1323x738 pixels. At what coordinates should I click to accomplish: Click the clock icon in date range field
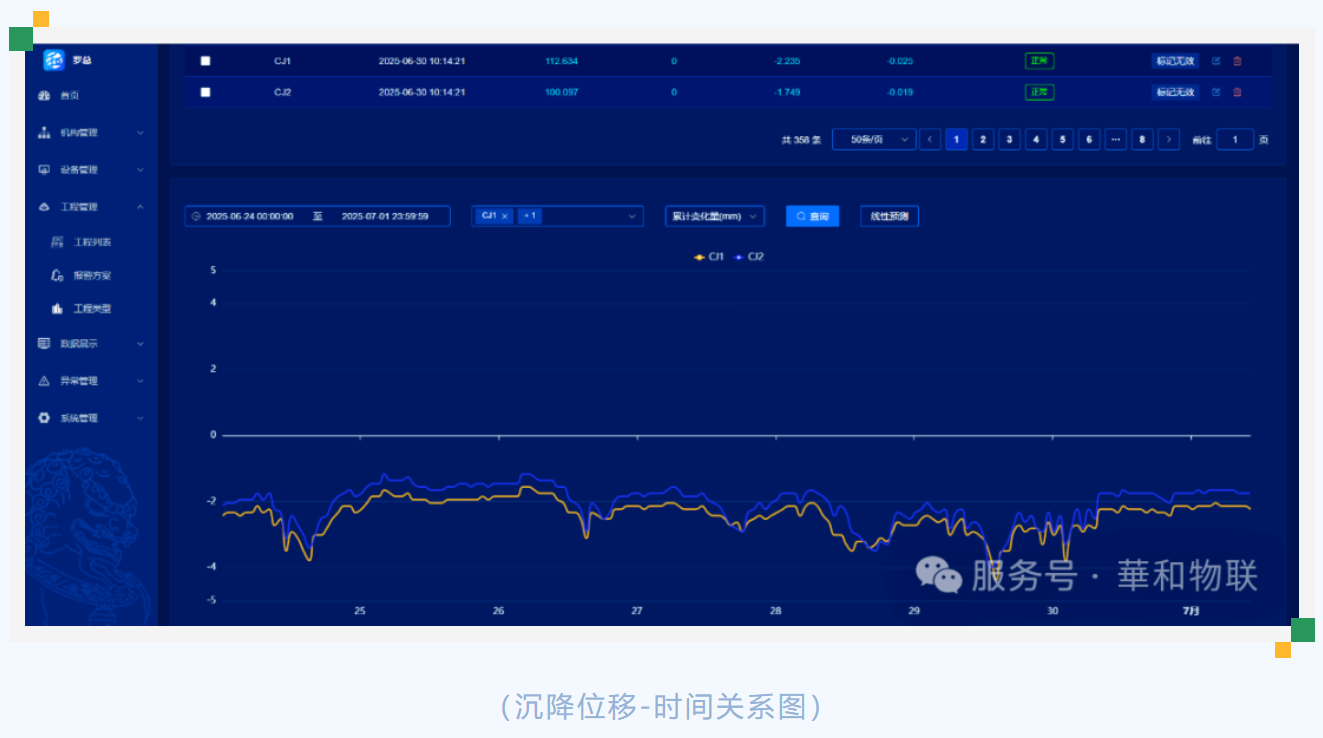tap(196, 216)
